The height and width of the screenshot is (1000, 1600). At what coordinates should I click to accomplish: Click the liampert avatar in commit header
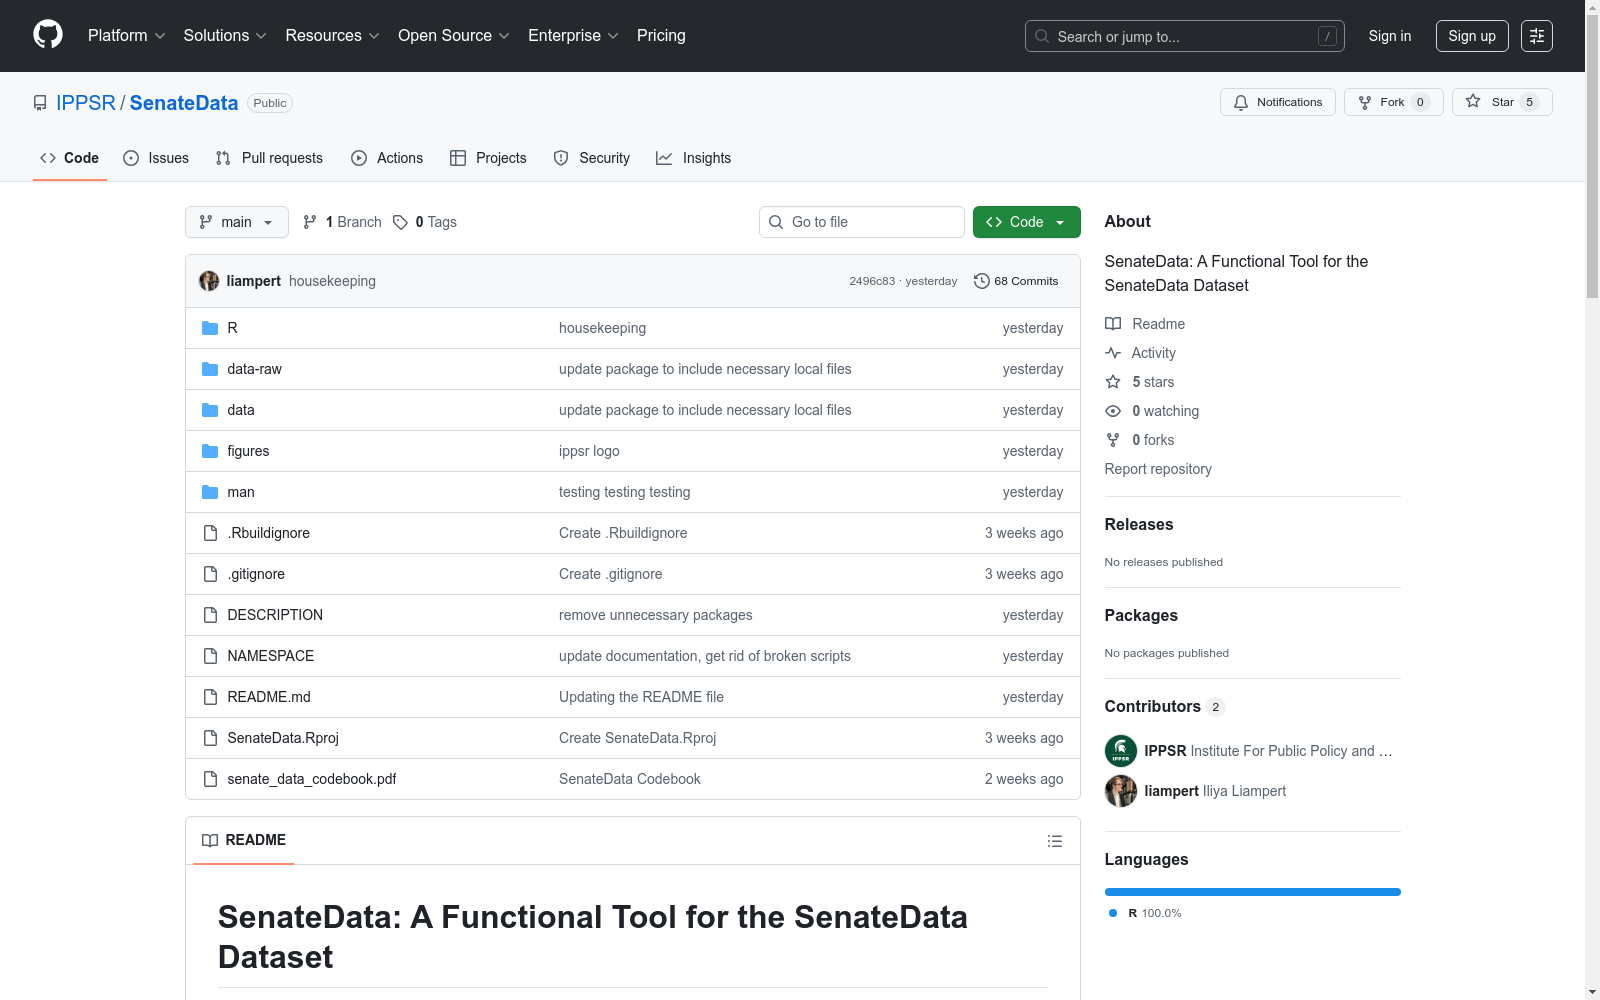[x=209, y=281]
